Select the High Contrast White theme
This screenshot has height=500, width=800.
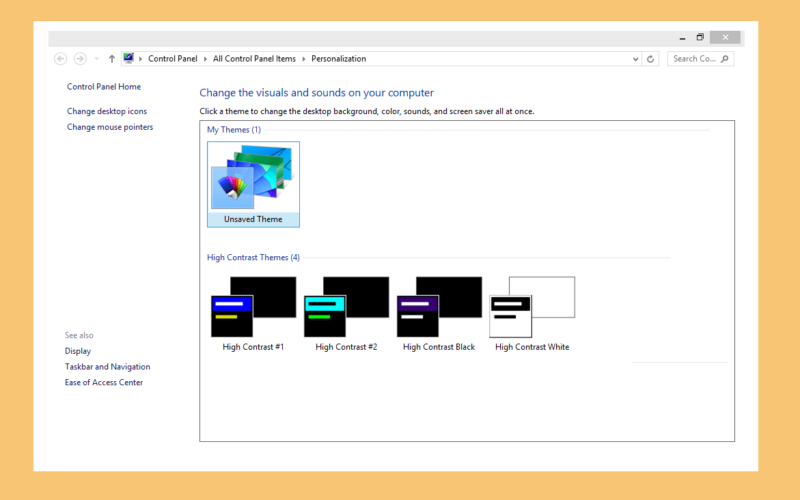532,314
